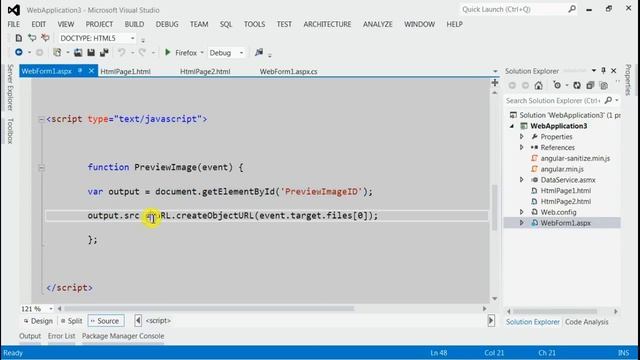640x360 pixels.
Task: Switch to the HtmlPage1.html tab
Action: 125,71
